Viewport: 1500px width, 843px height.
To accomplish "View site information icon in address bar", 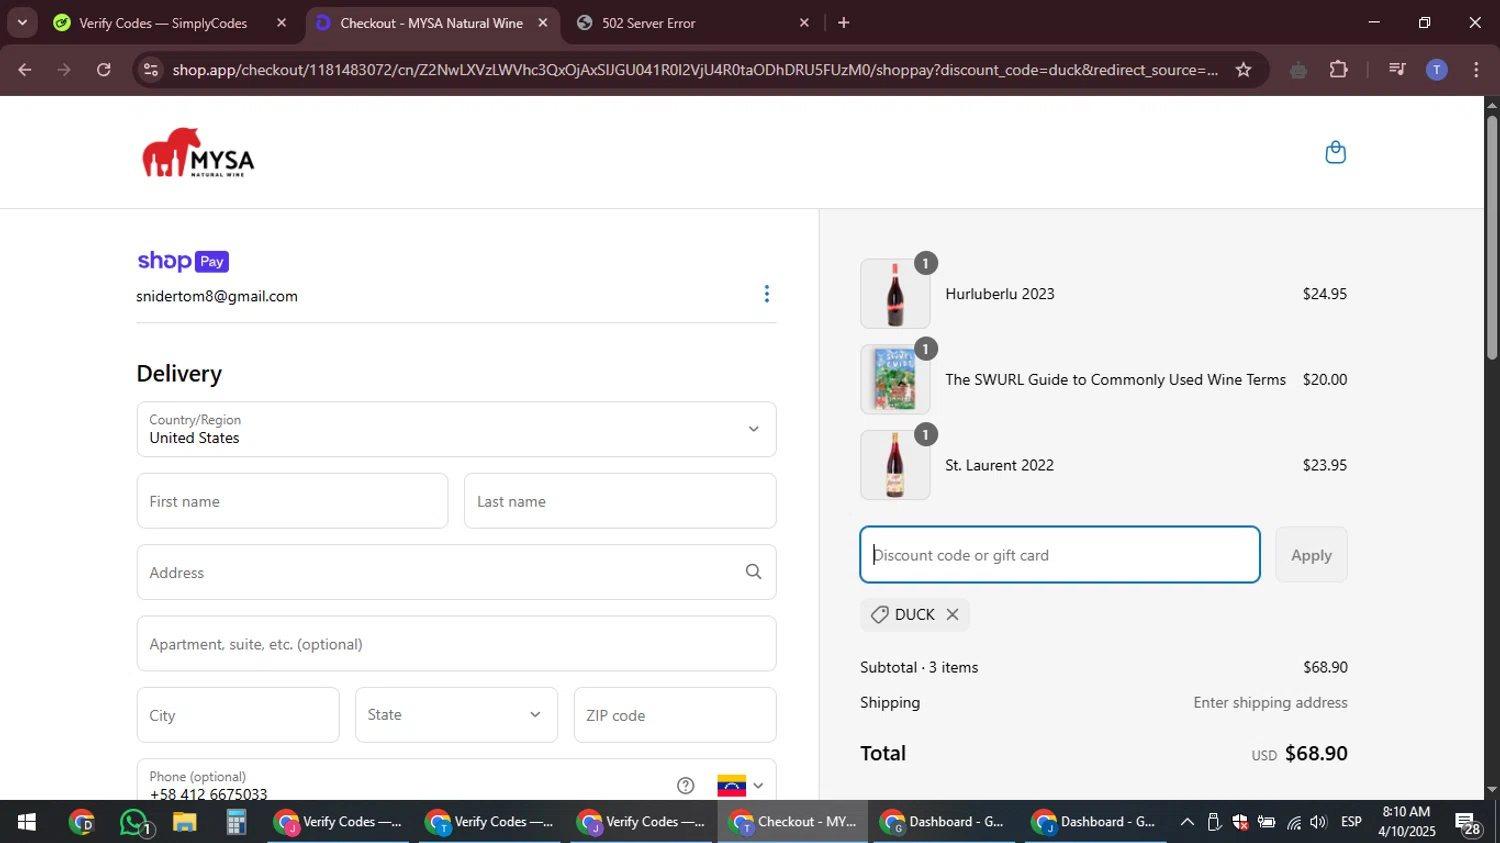I will (x=151, y=70).
